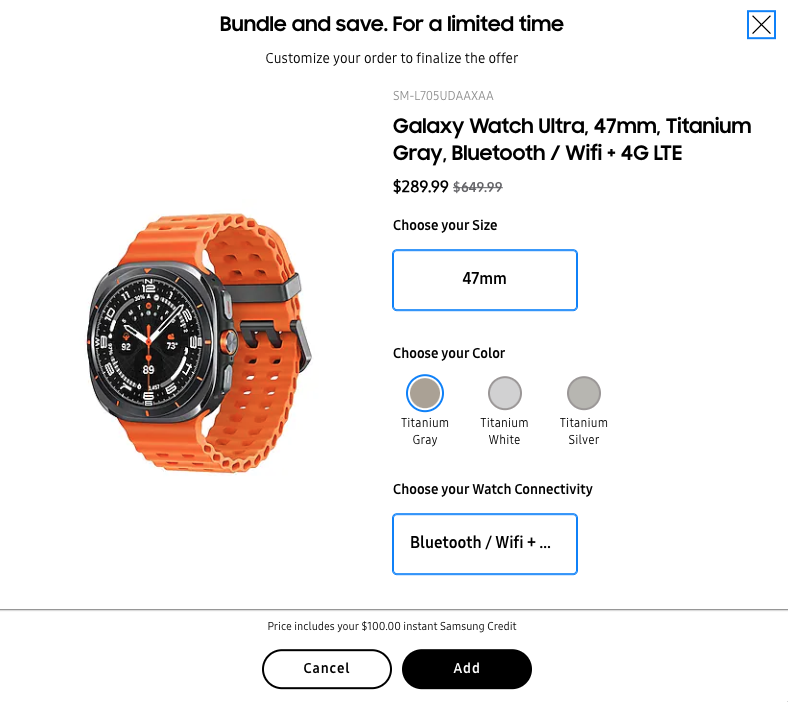788x702 pixels.
Task: Select Bluetooth / Wifi connectivity option
Action: pyautogui.click(x=485, y=543)
